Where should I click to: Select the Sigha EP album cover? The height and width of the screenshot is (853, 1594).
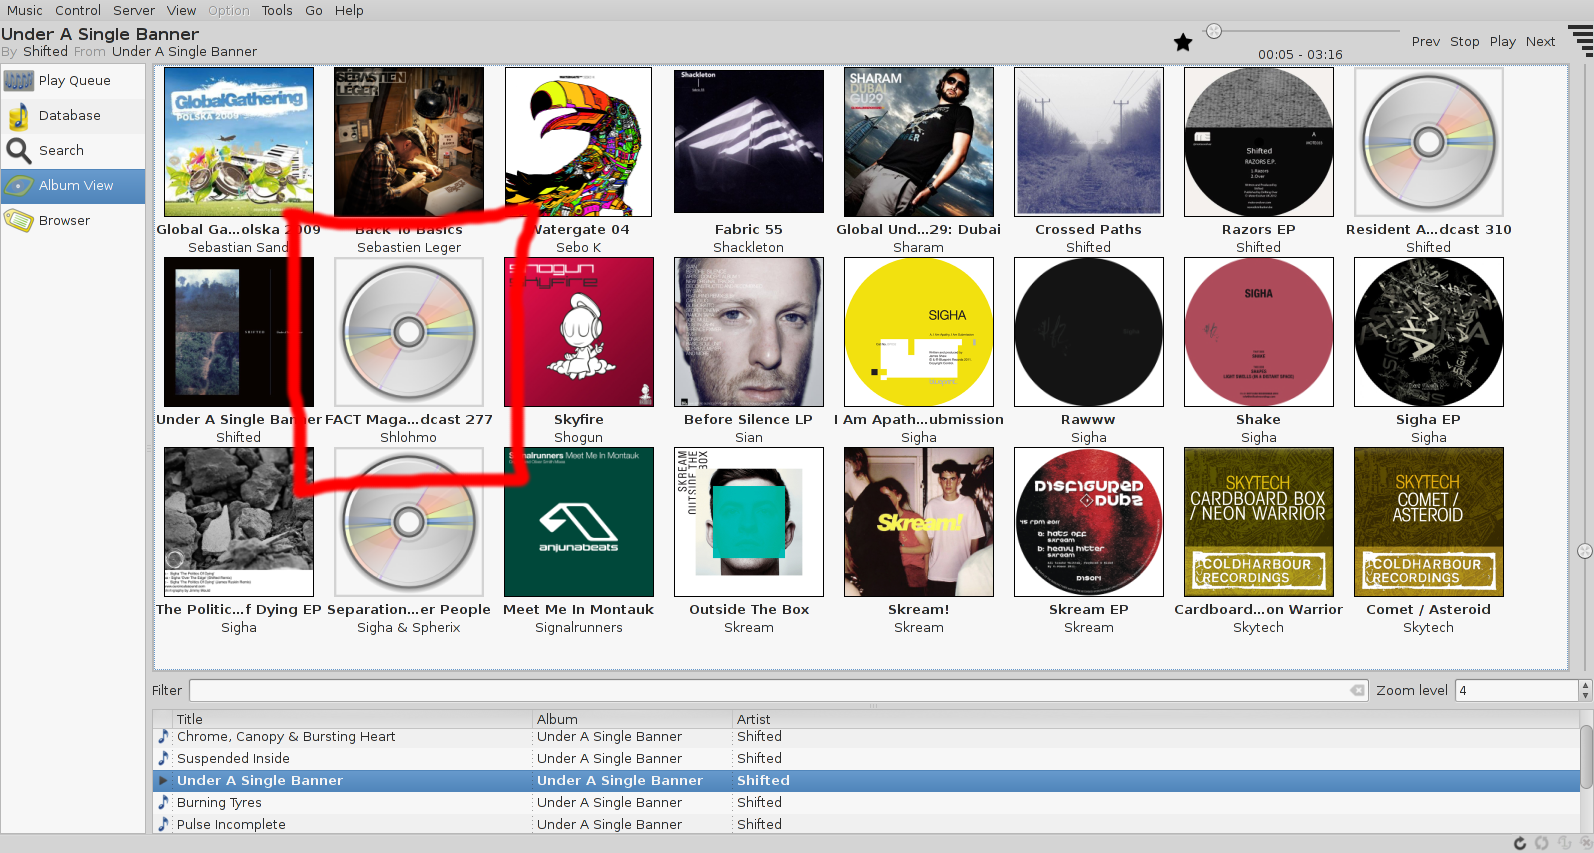click(1429, 332)
